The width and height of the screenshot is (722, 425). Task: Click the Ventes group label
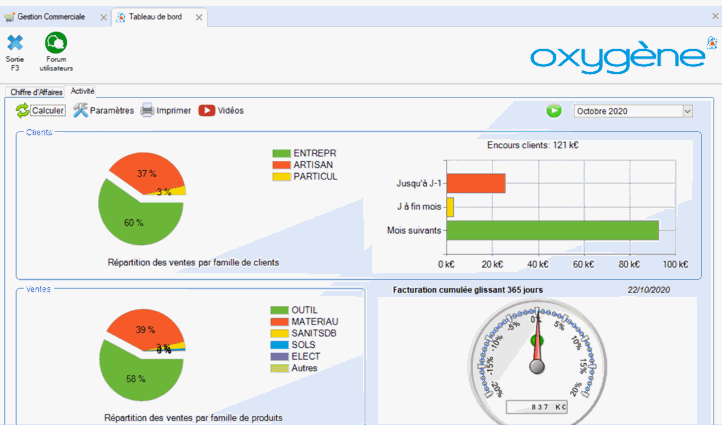point(38,289)
